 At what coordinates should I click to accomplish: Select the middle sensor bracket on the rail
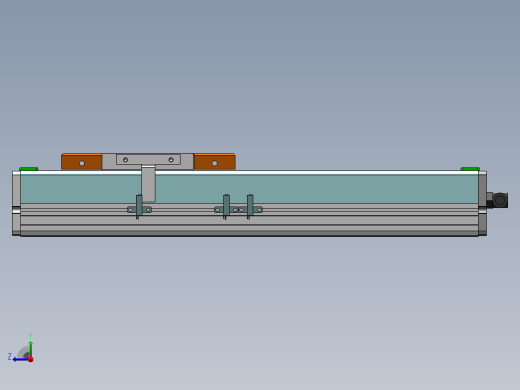point(226,207)
